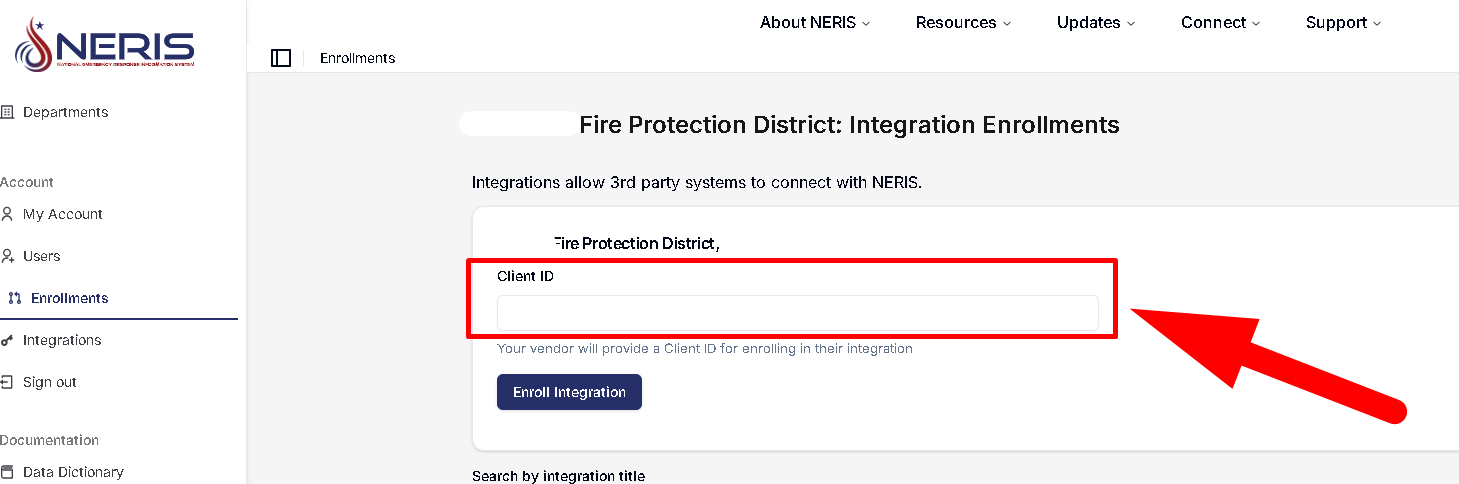Expand the Updates menu chevron

(x=1131, y=23)
